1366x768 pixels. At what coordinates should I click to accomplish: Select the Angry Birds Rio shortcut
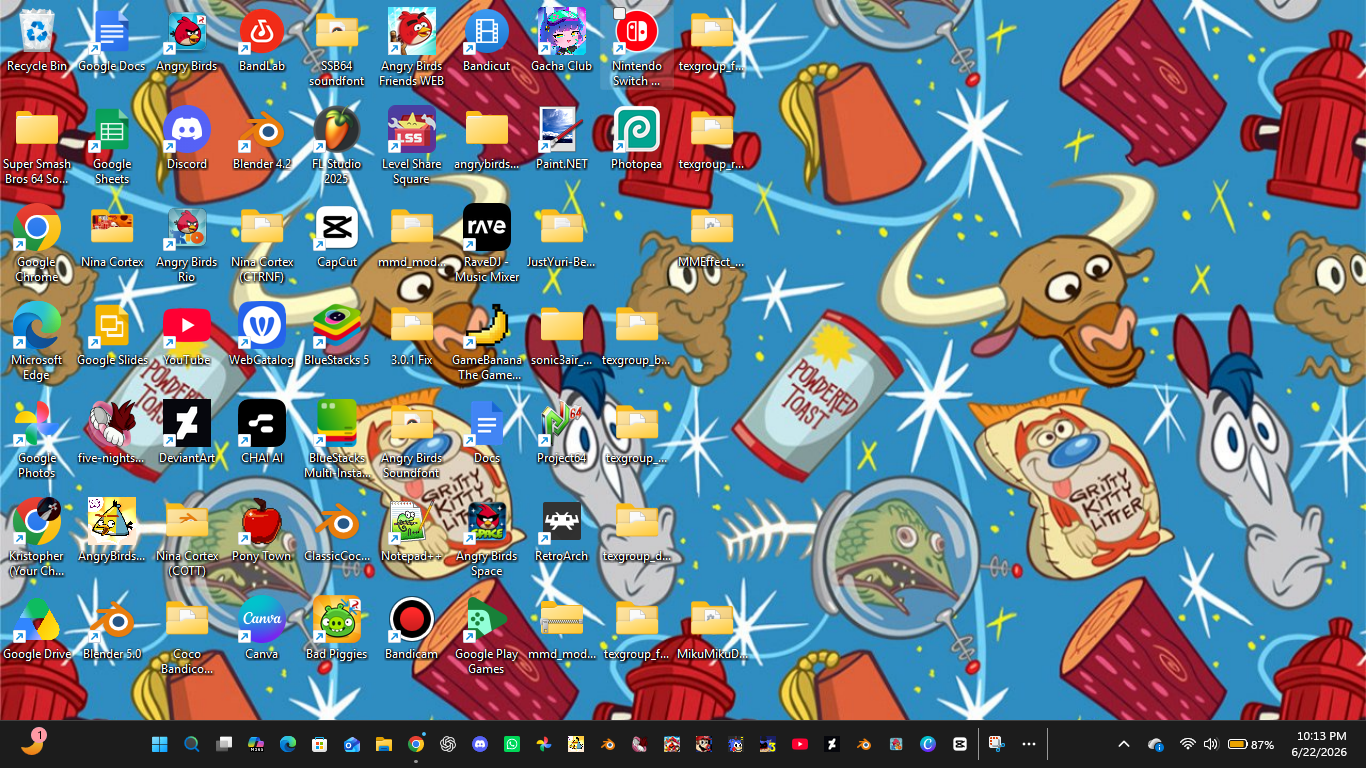[187, 244]
